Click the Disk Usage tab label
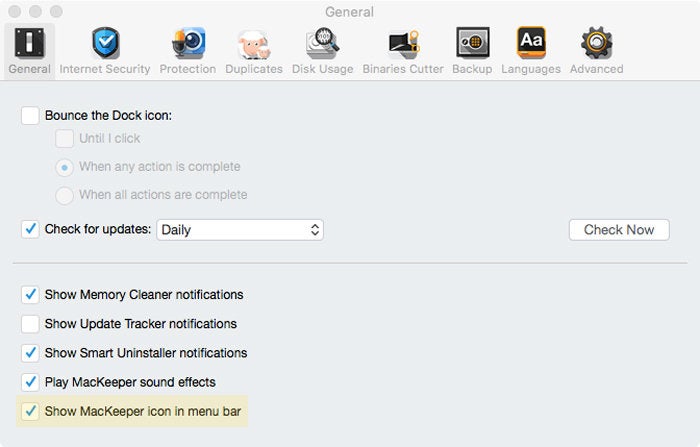Viewport: 700px width, 447px height. click(322, 69)
